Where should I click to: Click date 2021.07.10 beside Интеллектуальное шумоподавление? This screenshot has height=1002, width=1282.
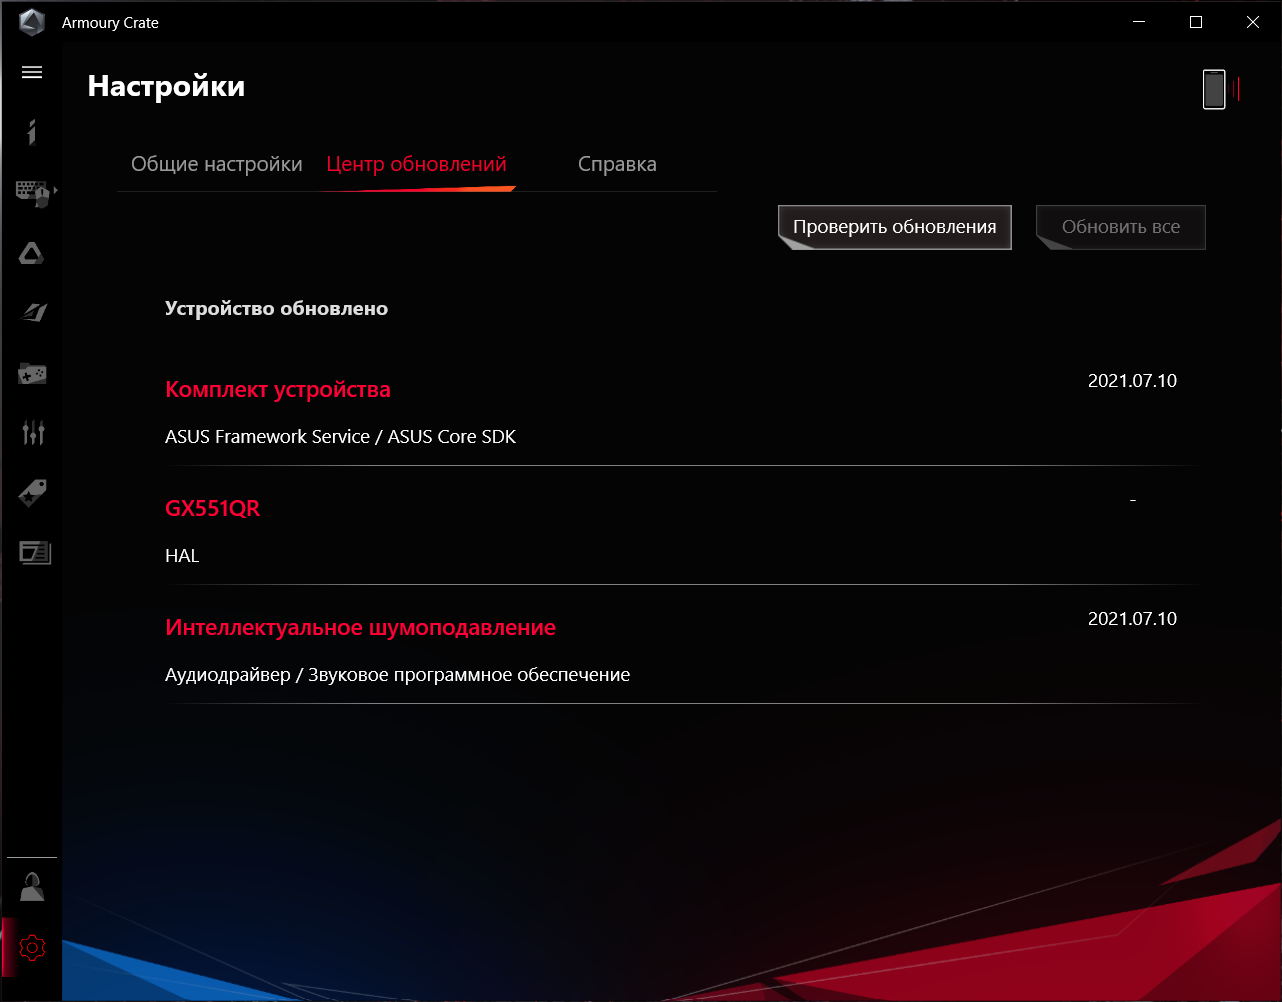(x=1132, y=618)
